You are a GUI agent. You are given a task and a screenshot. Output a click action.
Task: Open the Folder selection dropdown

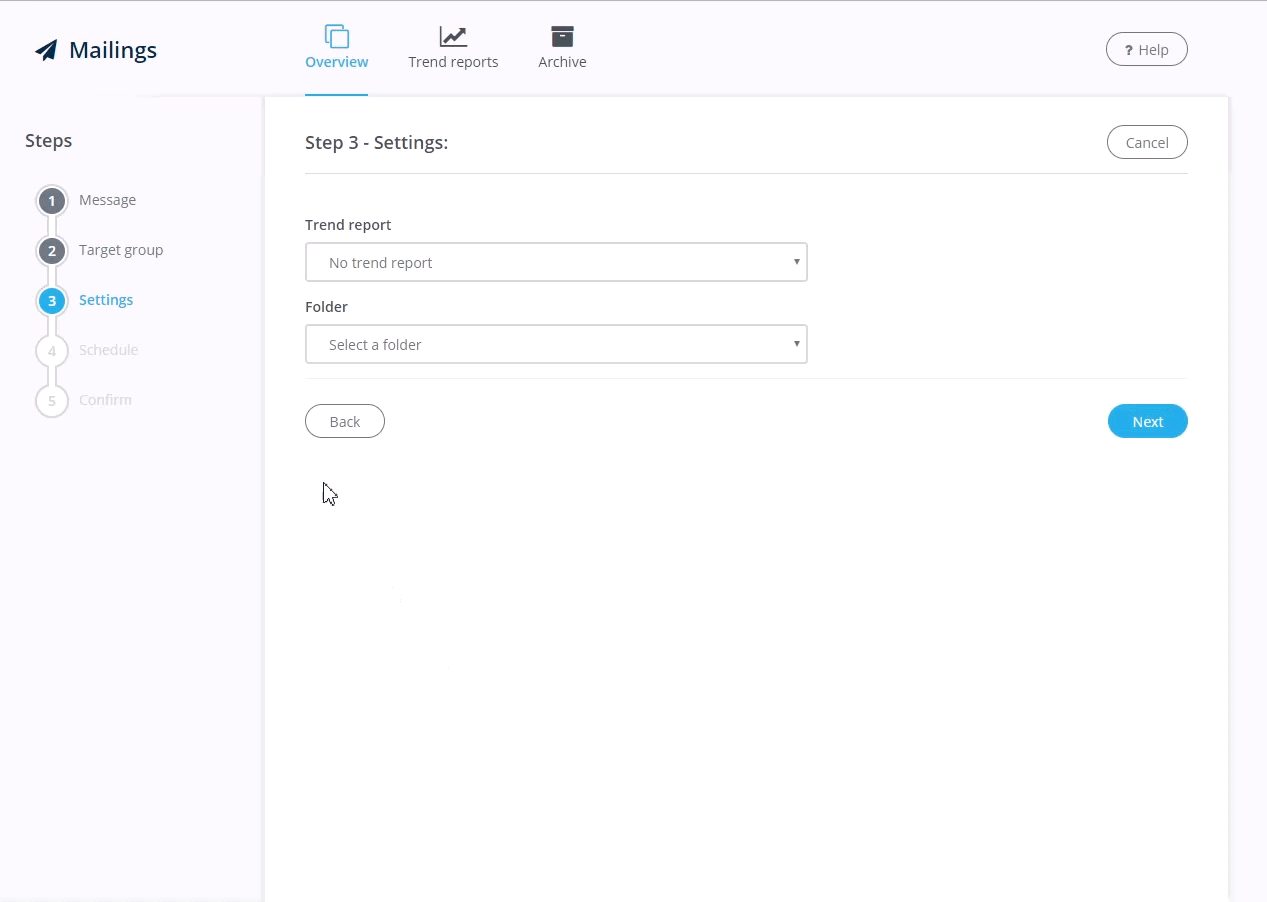556,344
